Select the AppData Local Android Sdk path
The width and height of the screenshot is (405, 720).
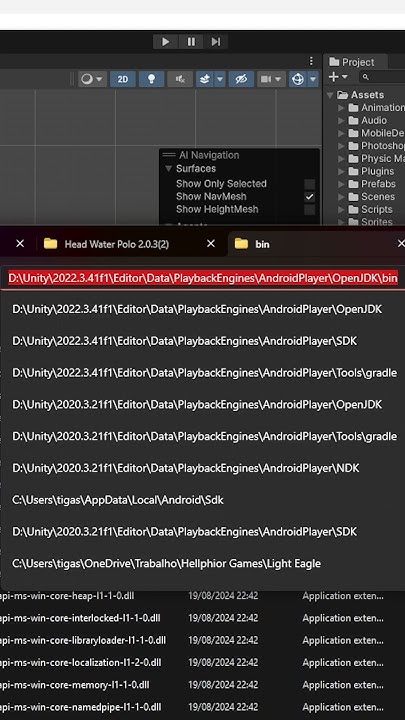coord(118,500)
